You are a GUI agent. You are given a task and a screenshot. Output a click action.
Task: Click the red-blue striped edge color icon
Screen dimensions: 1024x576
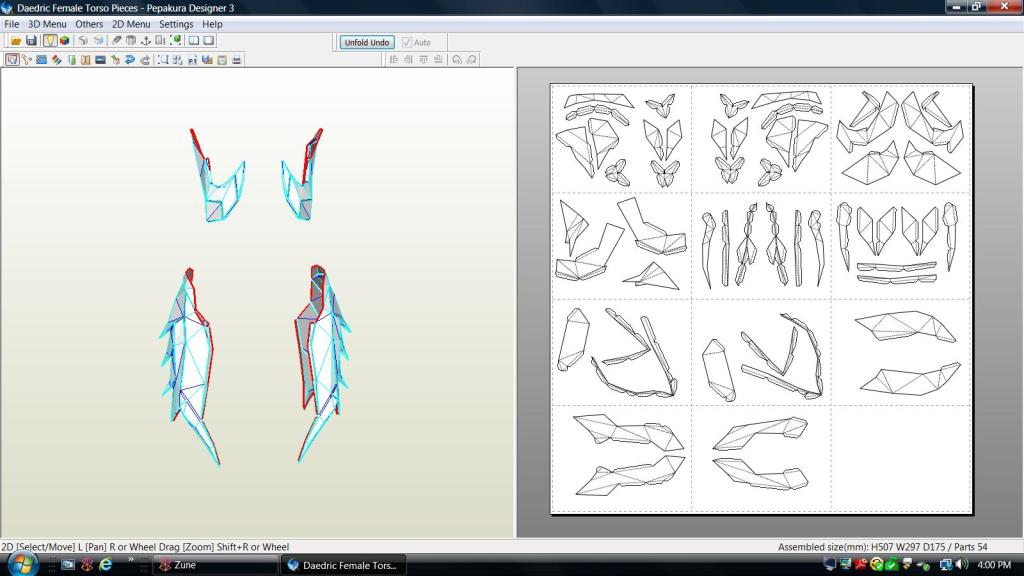pos(56,59)
